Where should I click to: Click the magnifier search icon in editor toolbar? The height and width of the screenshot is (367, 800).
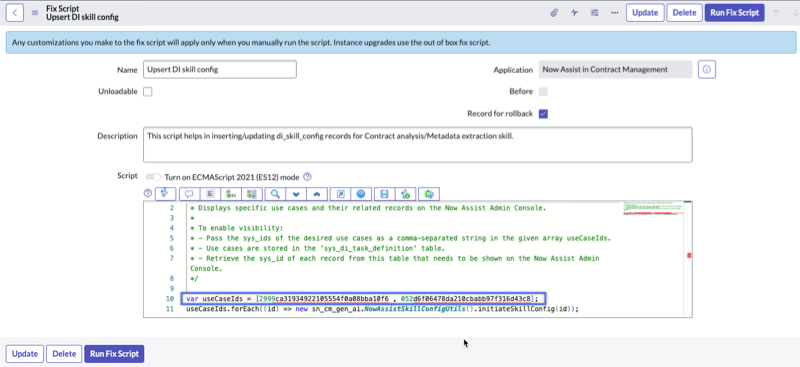(275, 193)
